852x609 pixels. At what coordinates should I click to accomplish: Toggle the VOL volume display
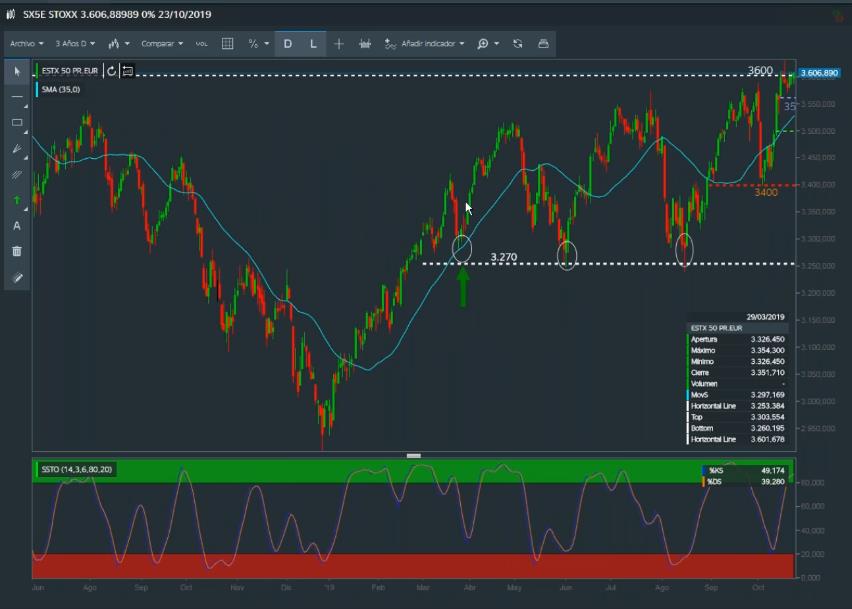(x=202, y=44)
